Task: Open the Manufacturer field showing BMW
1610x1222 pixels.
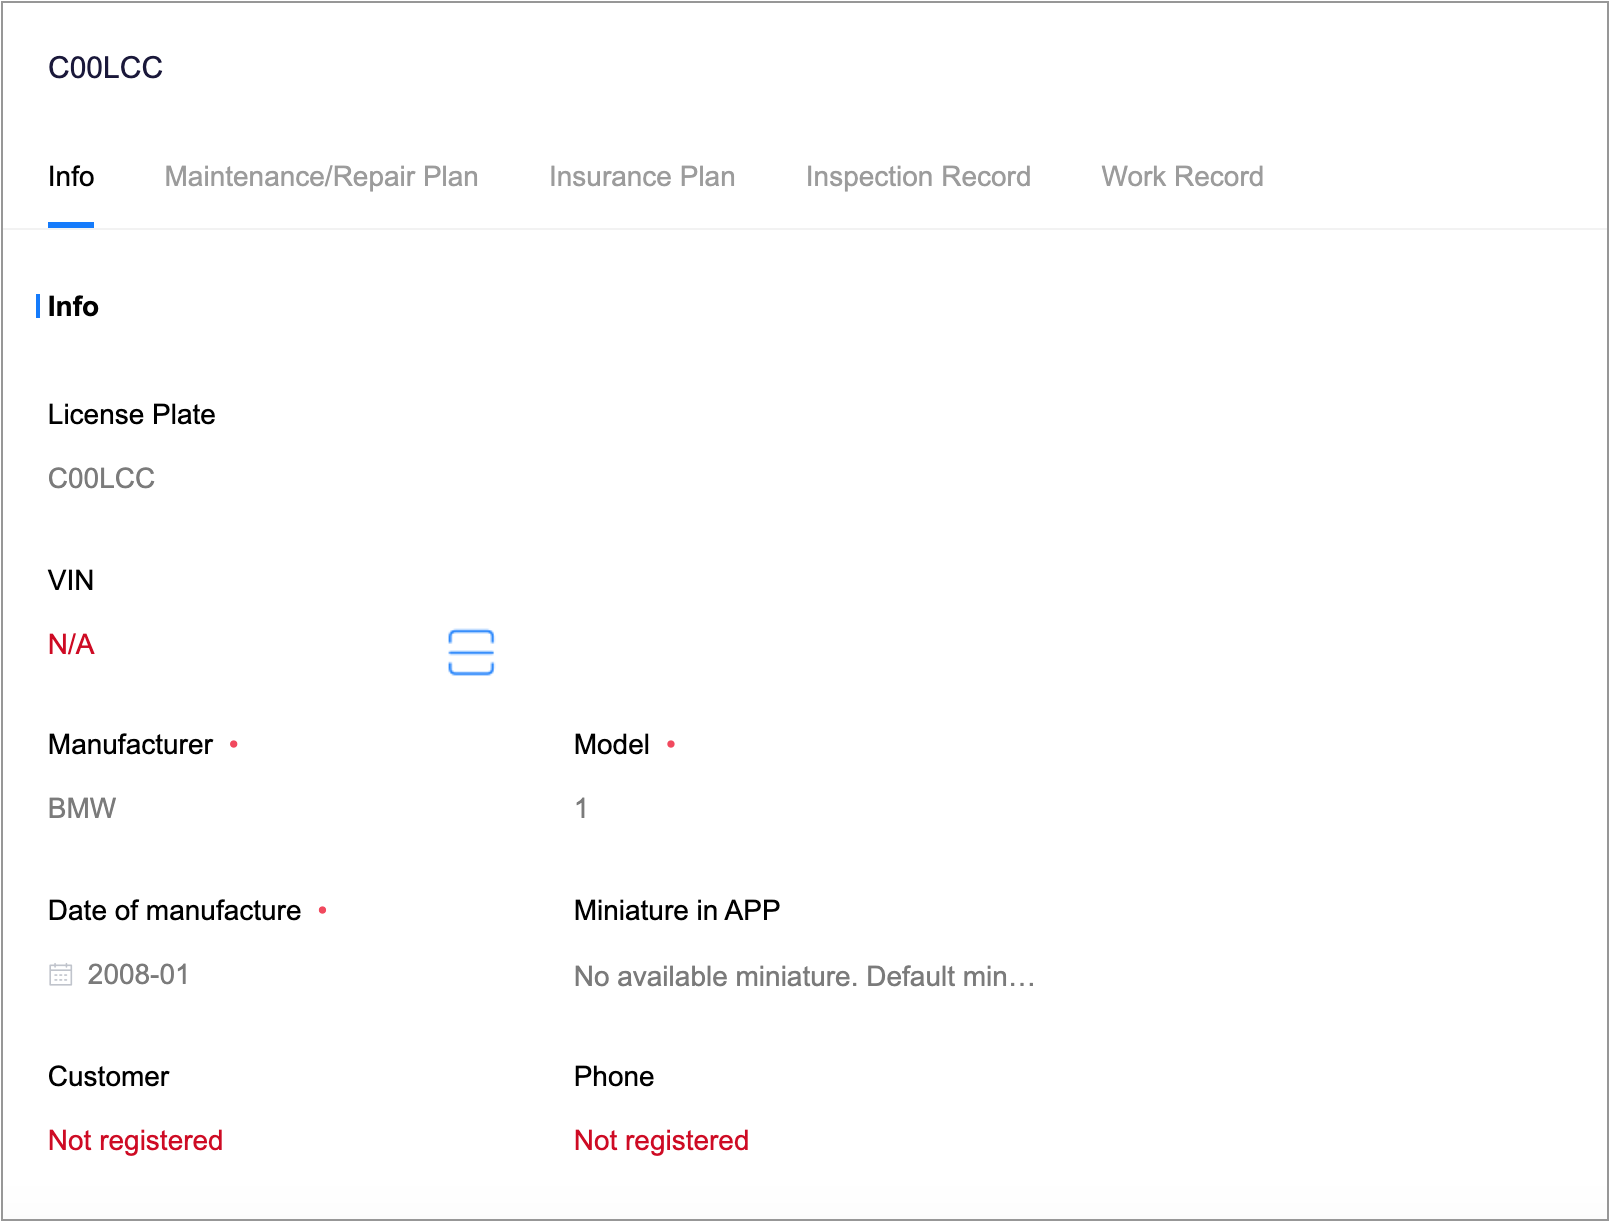Action: click(x=82, y=809)
